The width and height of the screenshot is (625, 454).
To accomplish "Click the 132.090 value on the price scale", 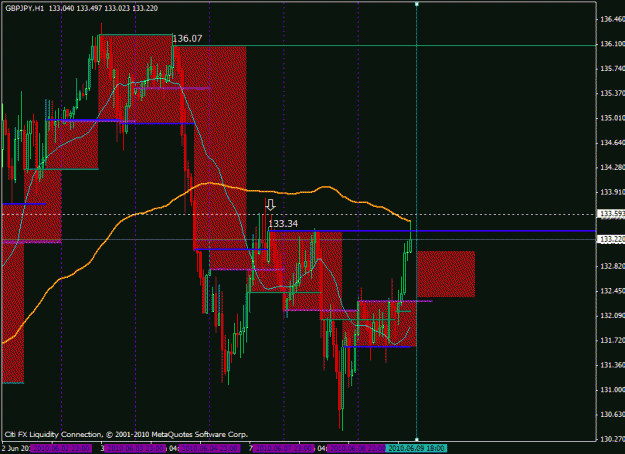I will (x=613, y=316).
